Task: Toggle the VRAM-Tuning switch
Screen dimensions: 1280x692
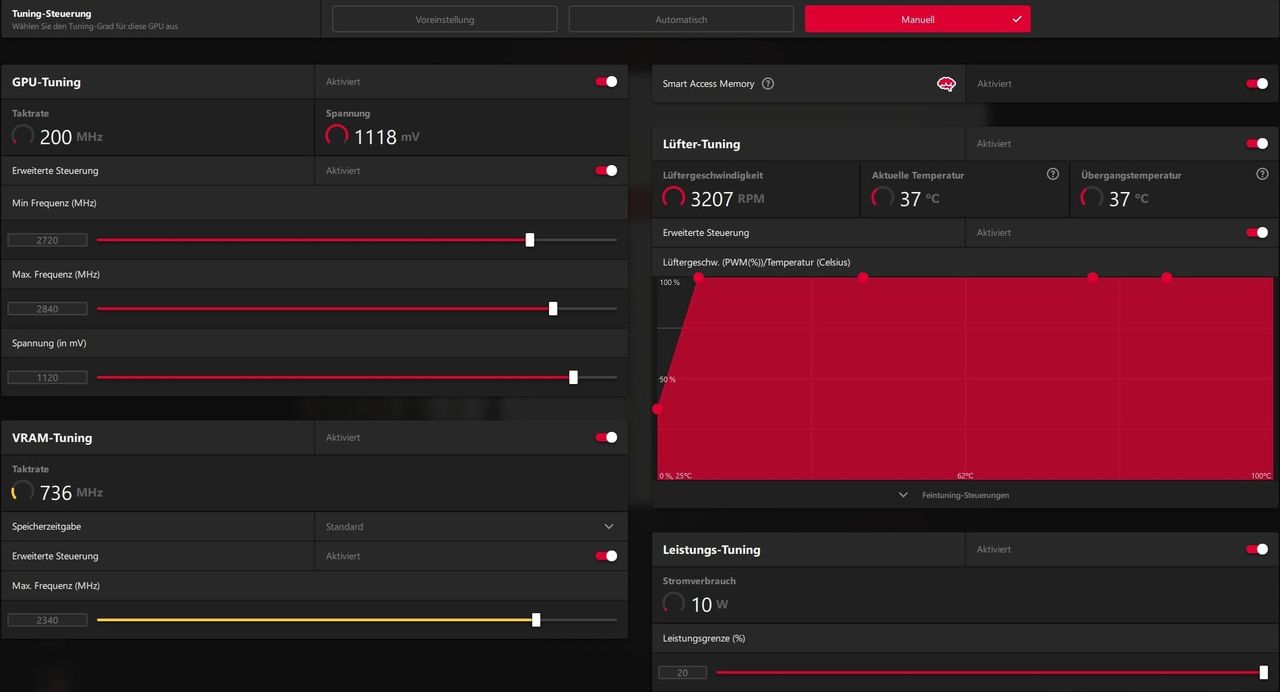Action: tap(606, 437)
